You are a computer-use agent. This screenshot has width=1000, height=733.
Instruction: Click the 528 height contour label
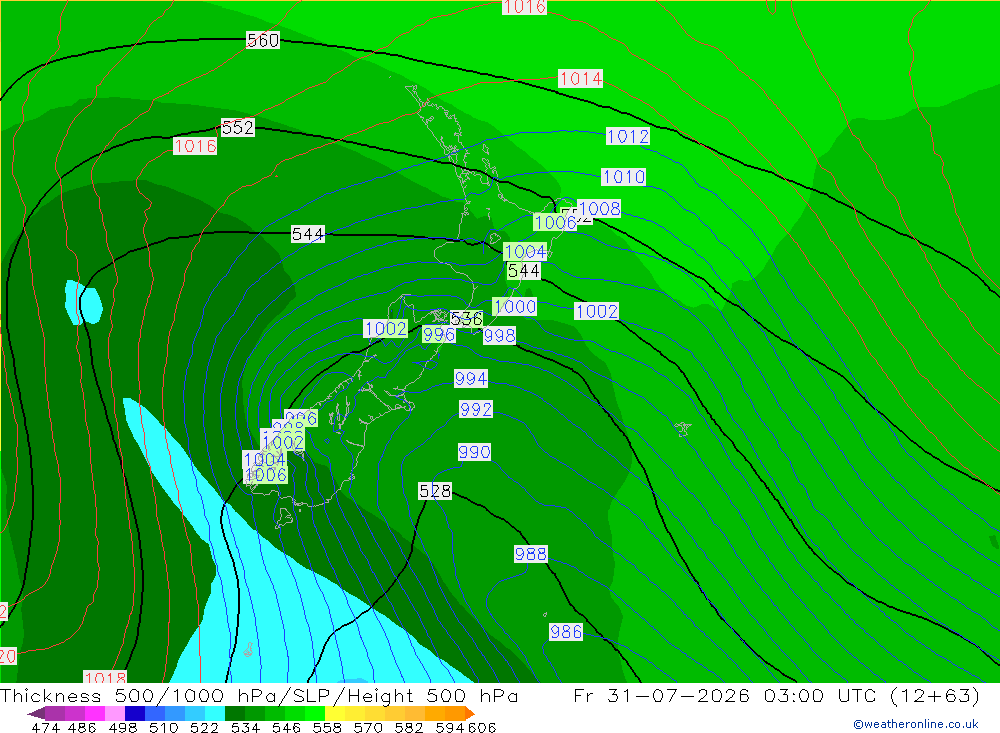coord(435,491)
